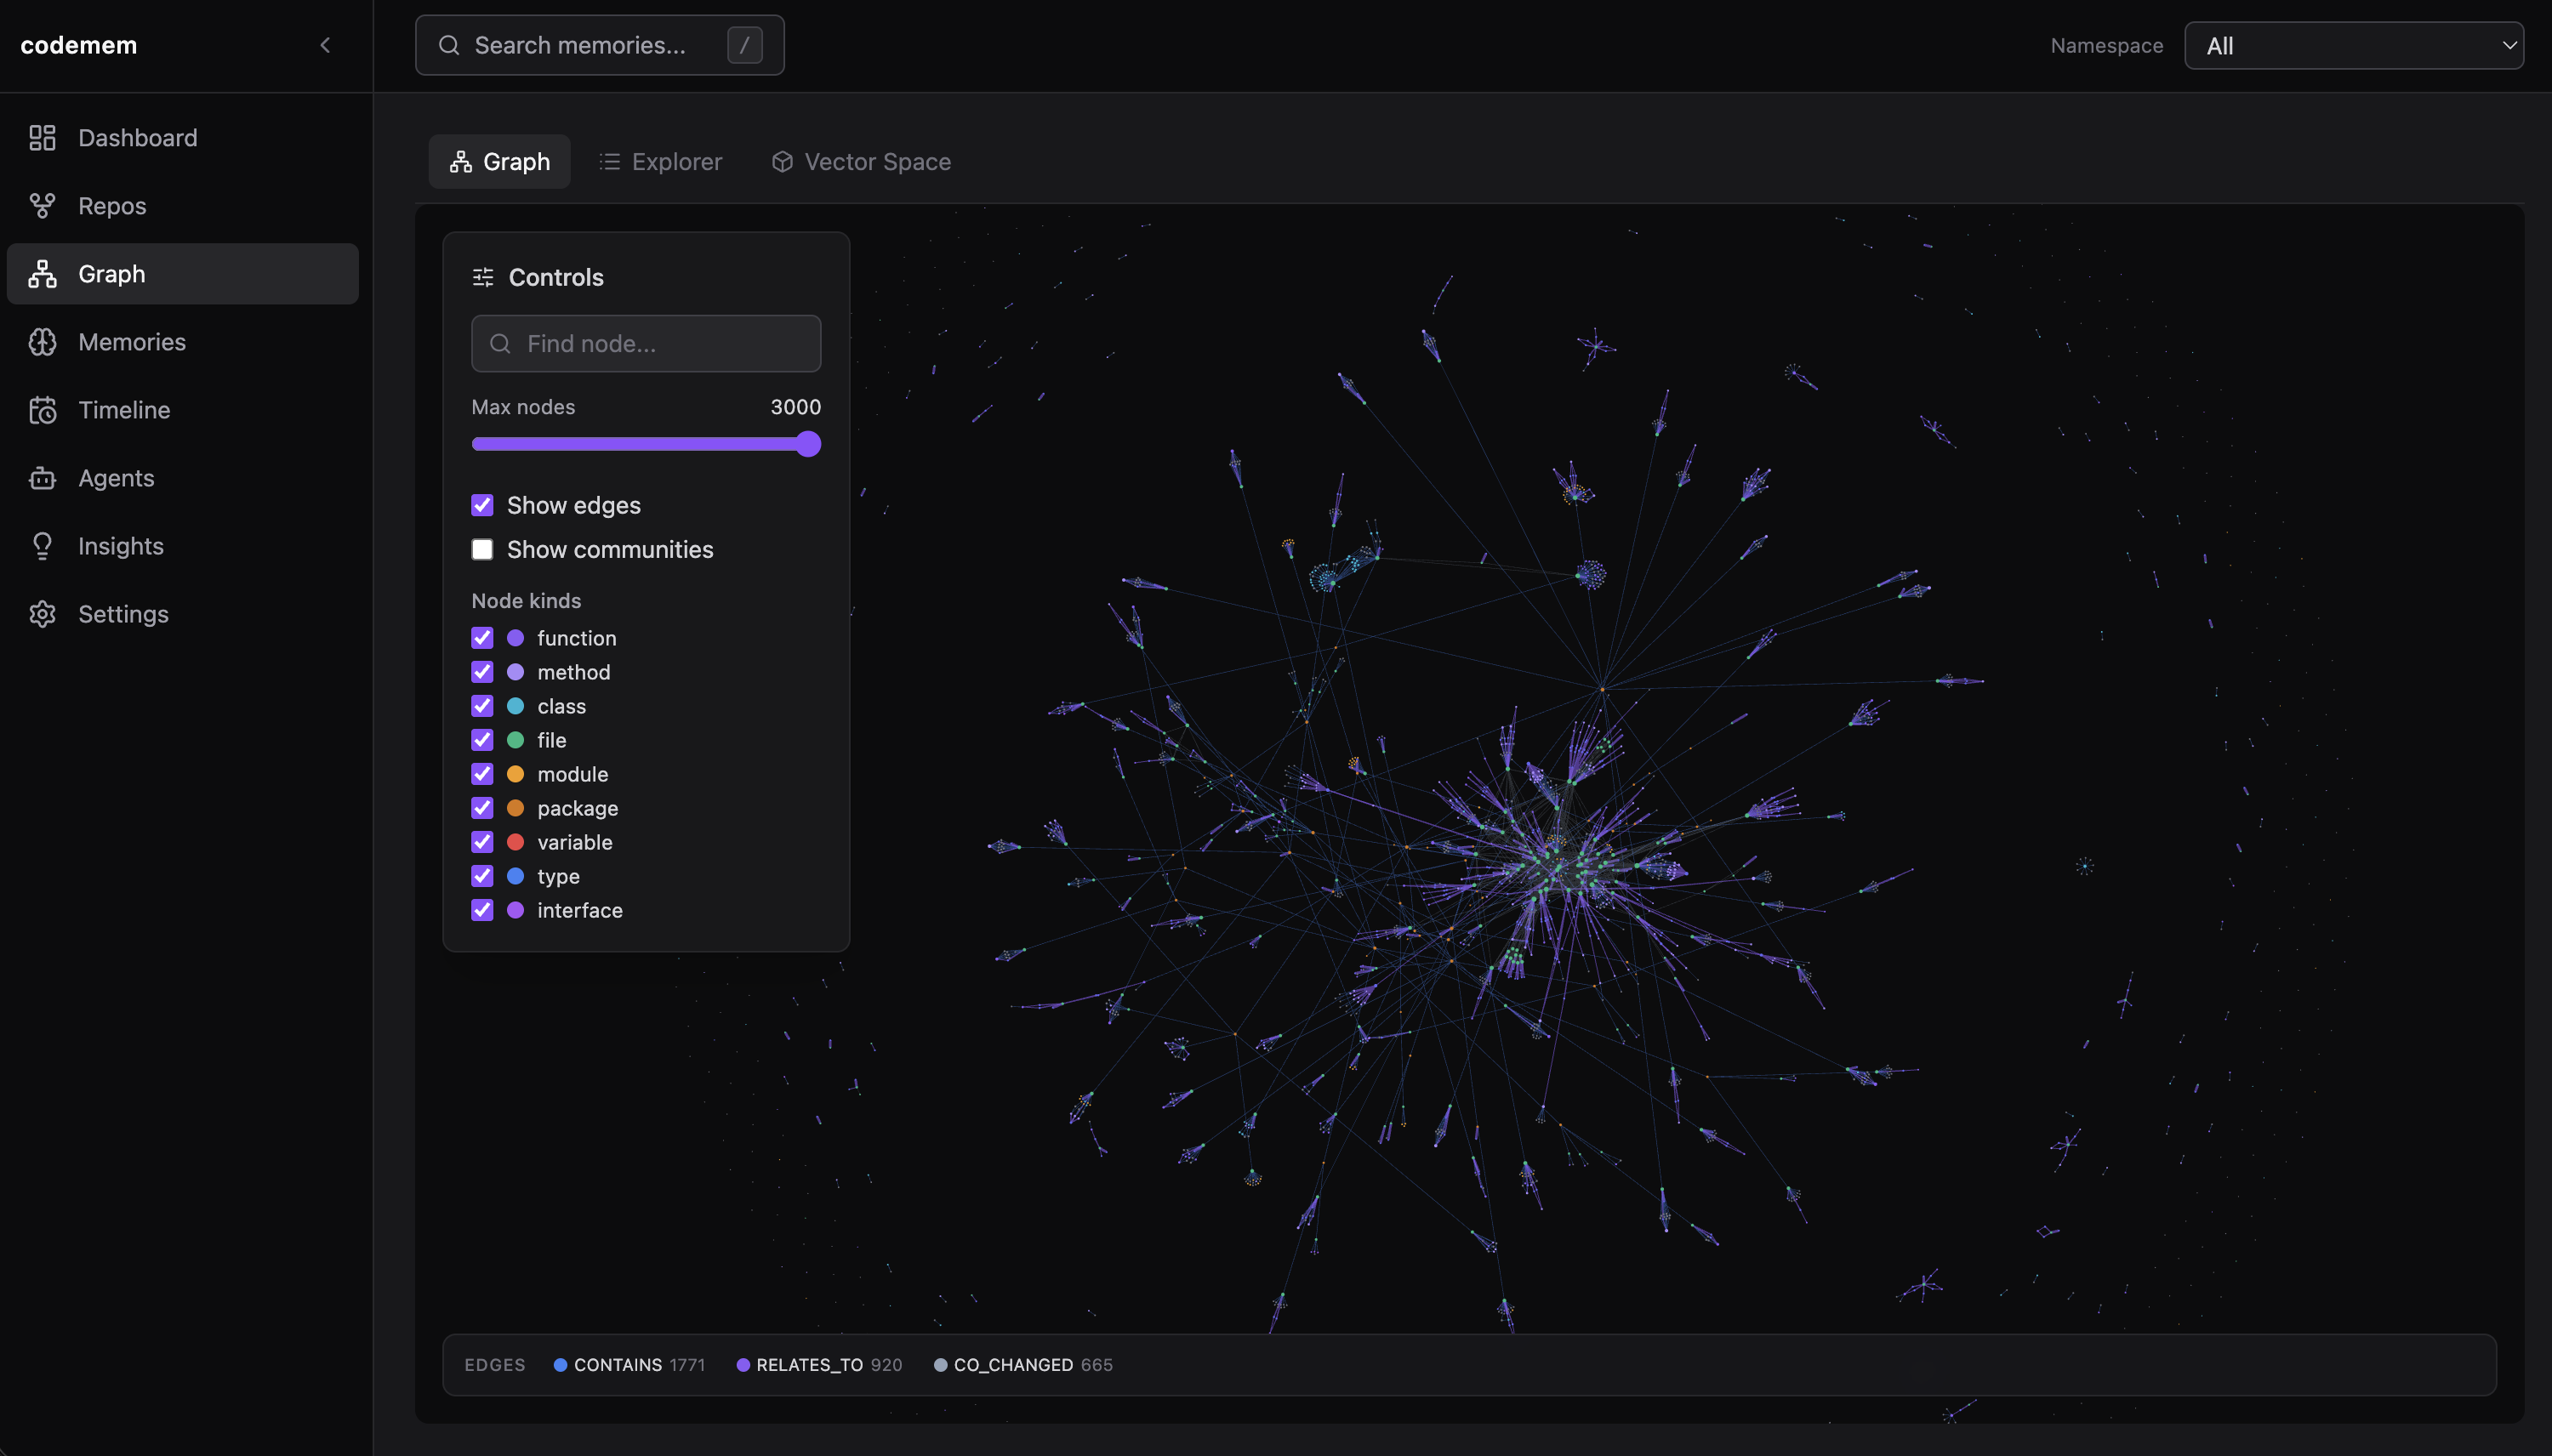
Task: Uncheck the Show edges option
Action: coord(483,505)
